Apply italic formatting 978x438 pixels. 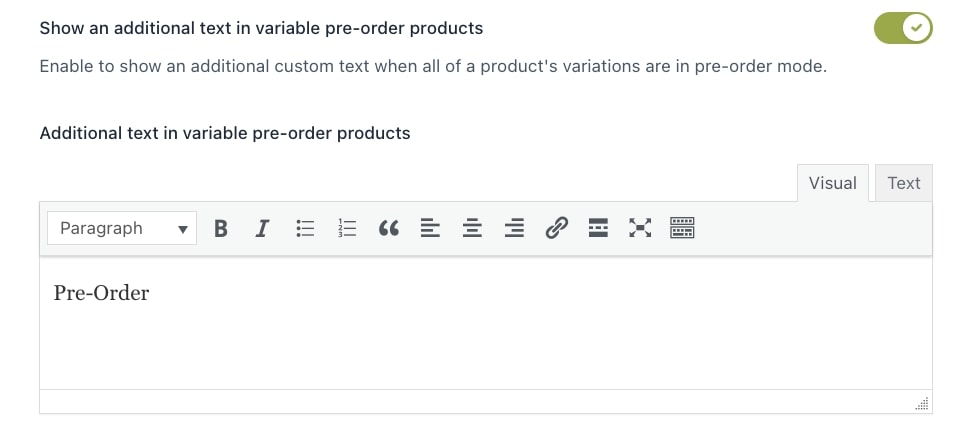coord(262,228)
